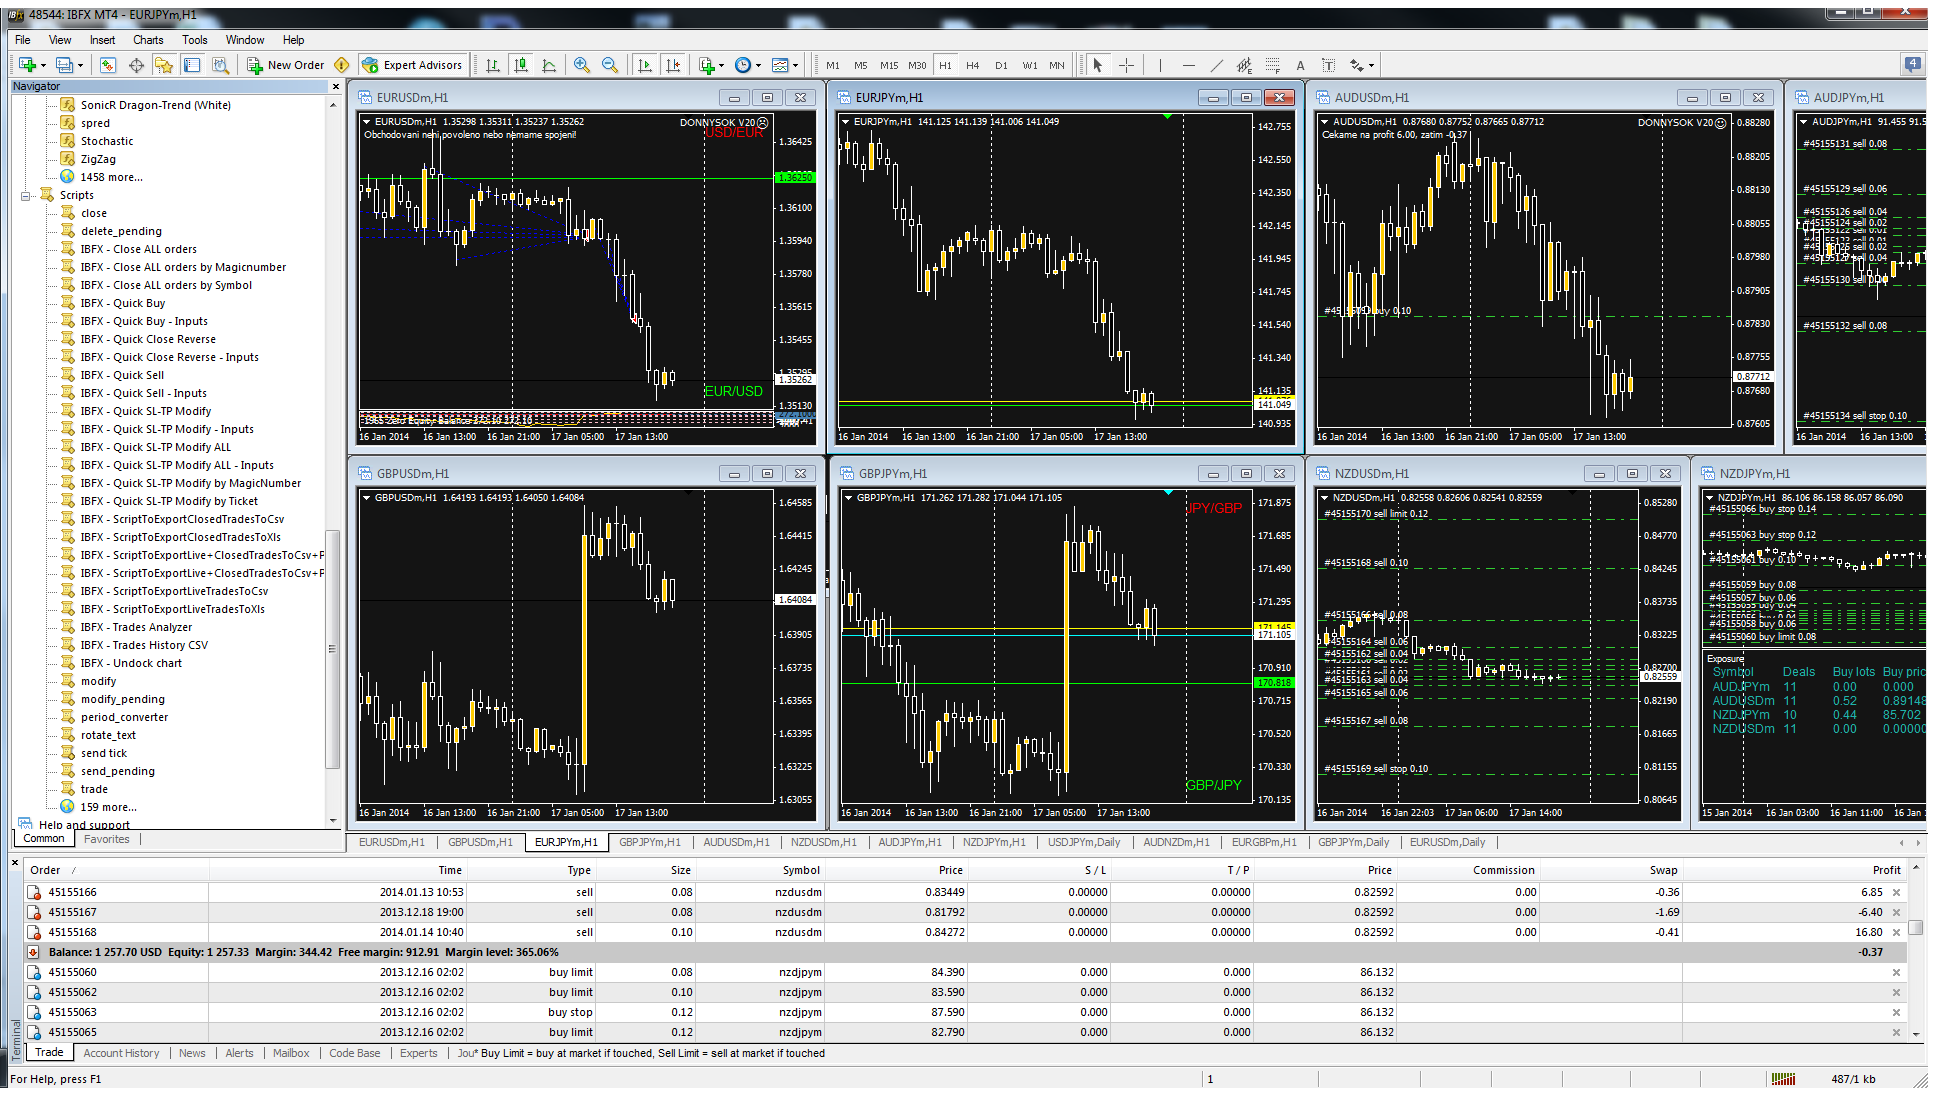Open MetaEditor via the yellow diamond icon
The width and height of the screenshot is (1936, 1096).
[x=342, y=65]
